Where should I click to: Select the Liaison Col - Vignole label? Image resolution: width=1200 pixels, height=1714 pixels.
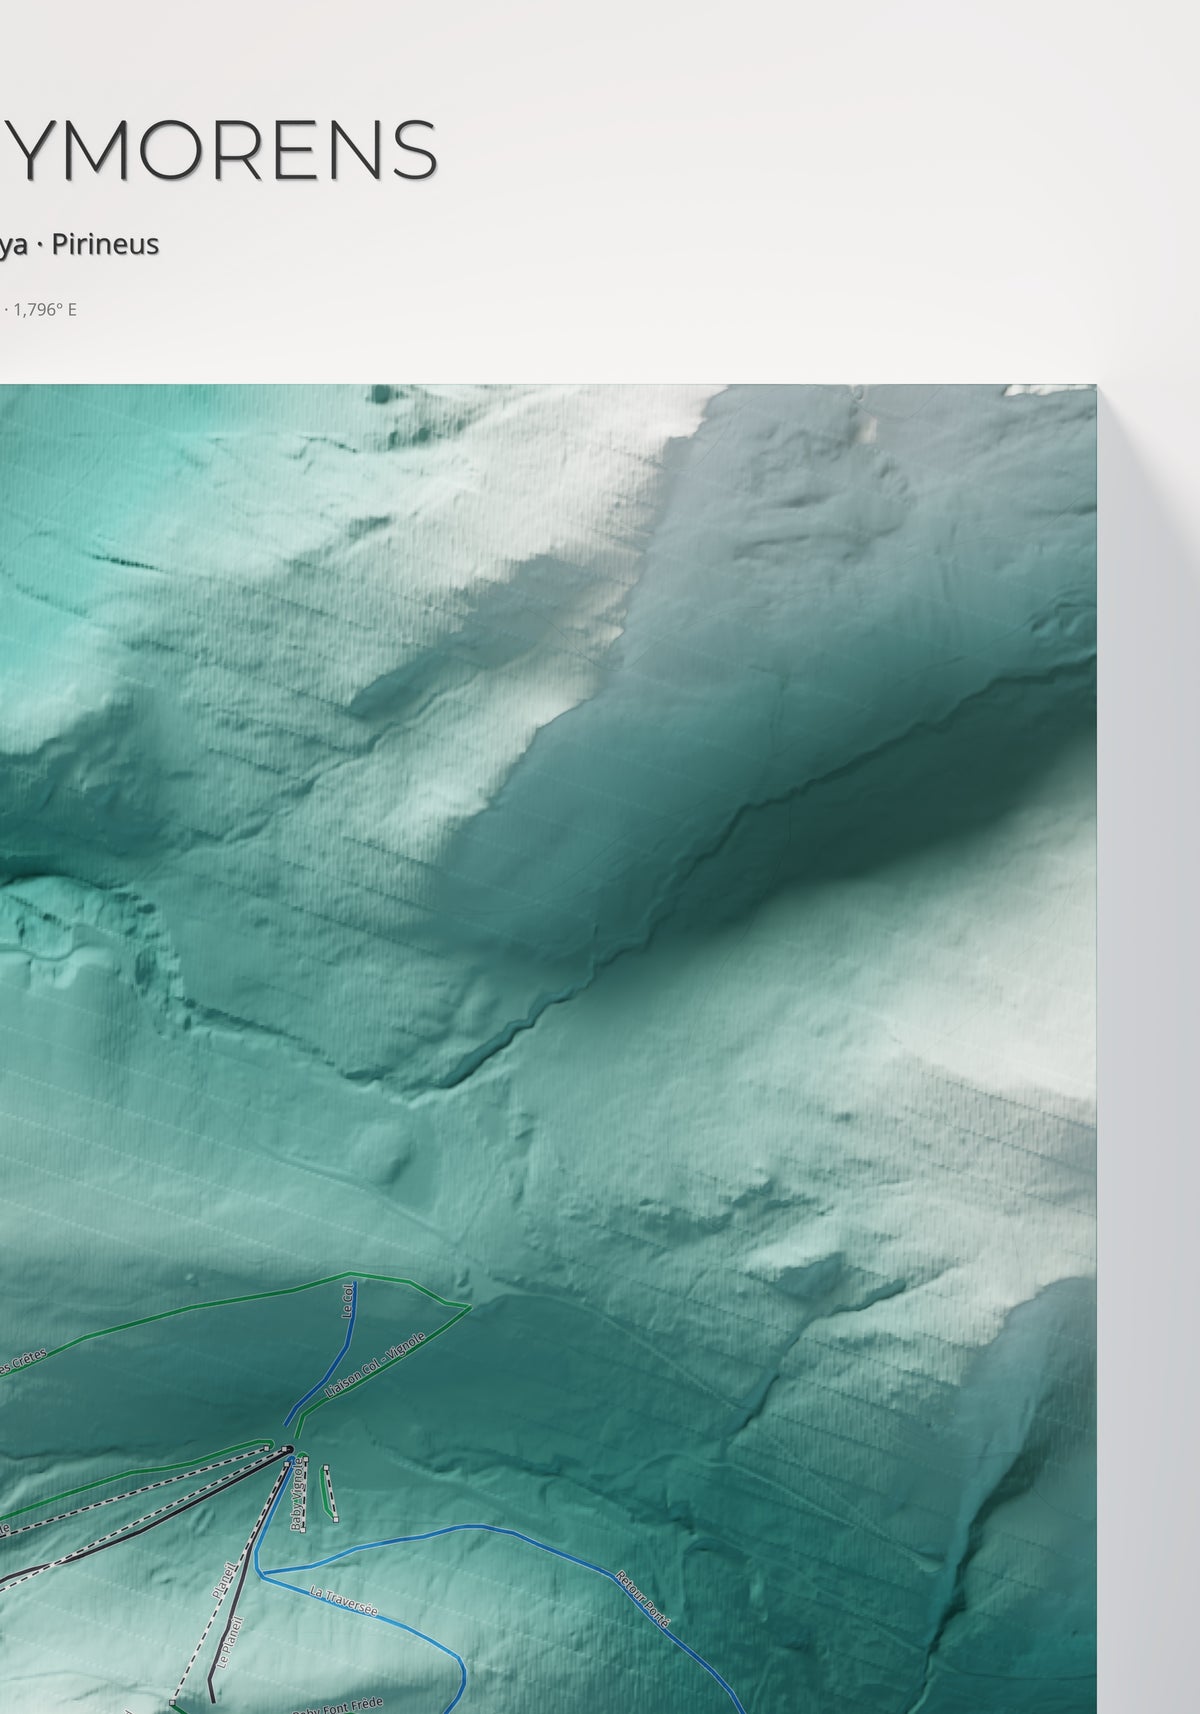[x=376, y=1366]
